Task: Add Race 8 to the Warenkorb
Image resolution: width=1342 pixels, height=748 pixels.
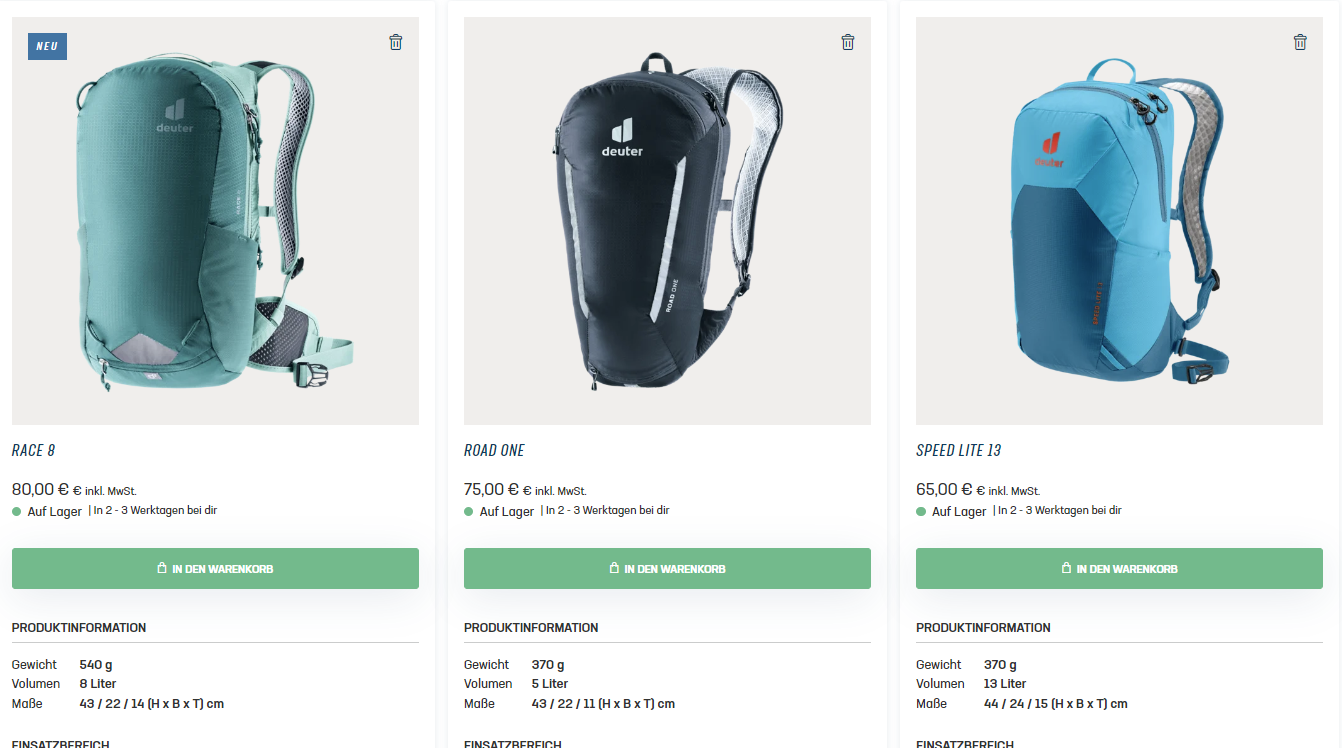Action: tap(215, 568)
